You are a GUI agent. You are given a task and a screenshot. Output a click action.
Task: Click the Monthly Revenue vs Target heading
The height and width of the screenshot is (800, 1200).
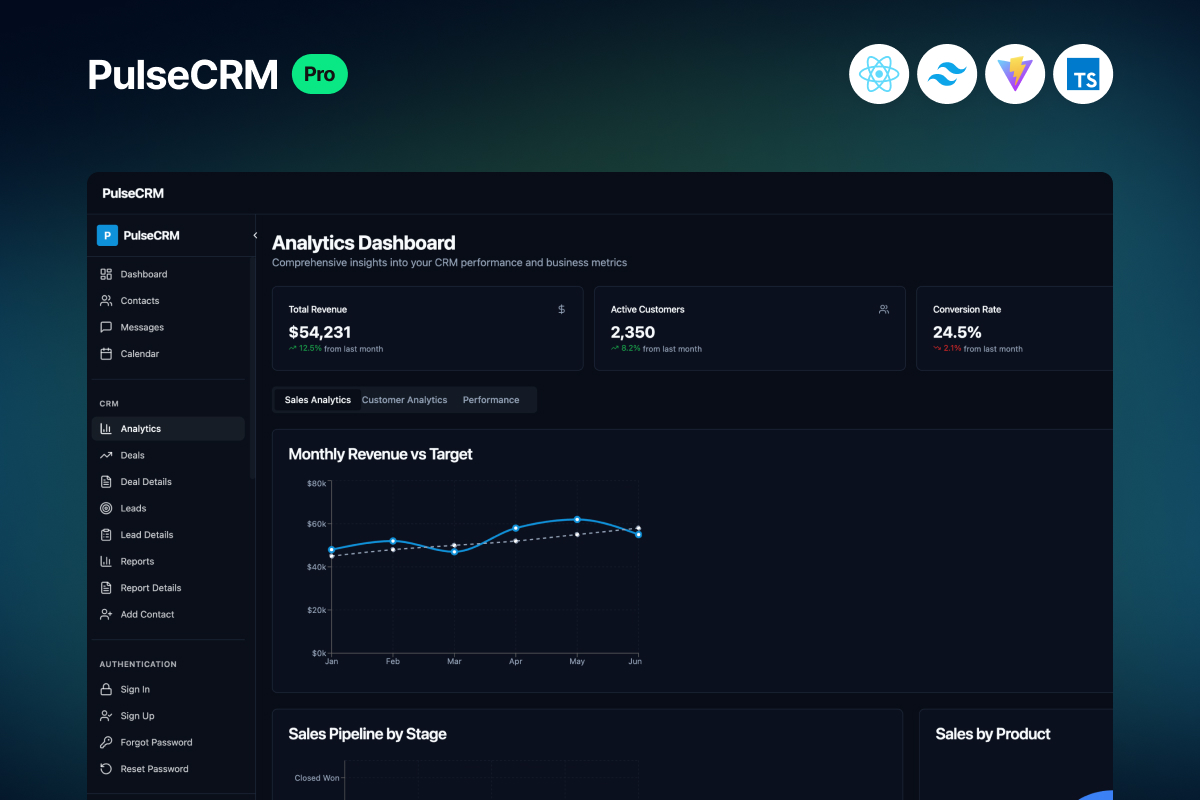click(x=380, y=454)
